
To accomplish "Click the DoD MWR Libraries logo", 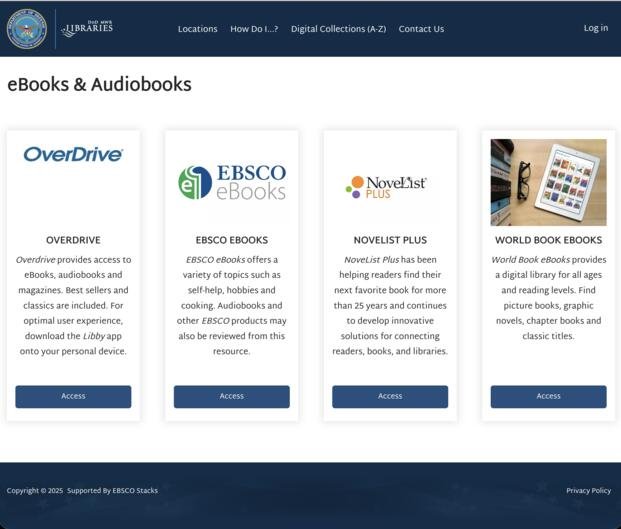I will pos(87,29).
